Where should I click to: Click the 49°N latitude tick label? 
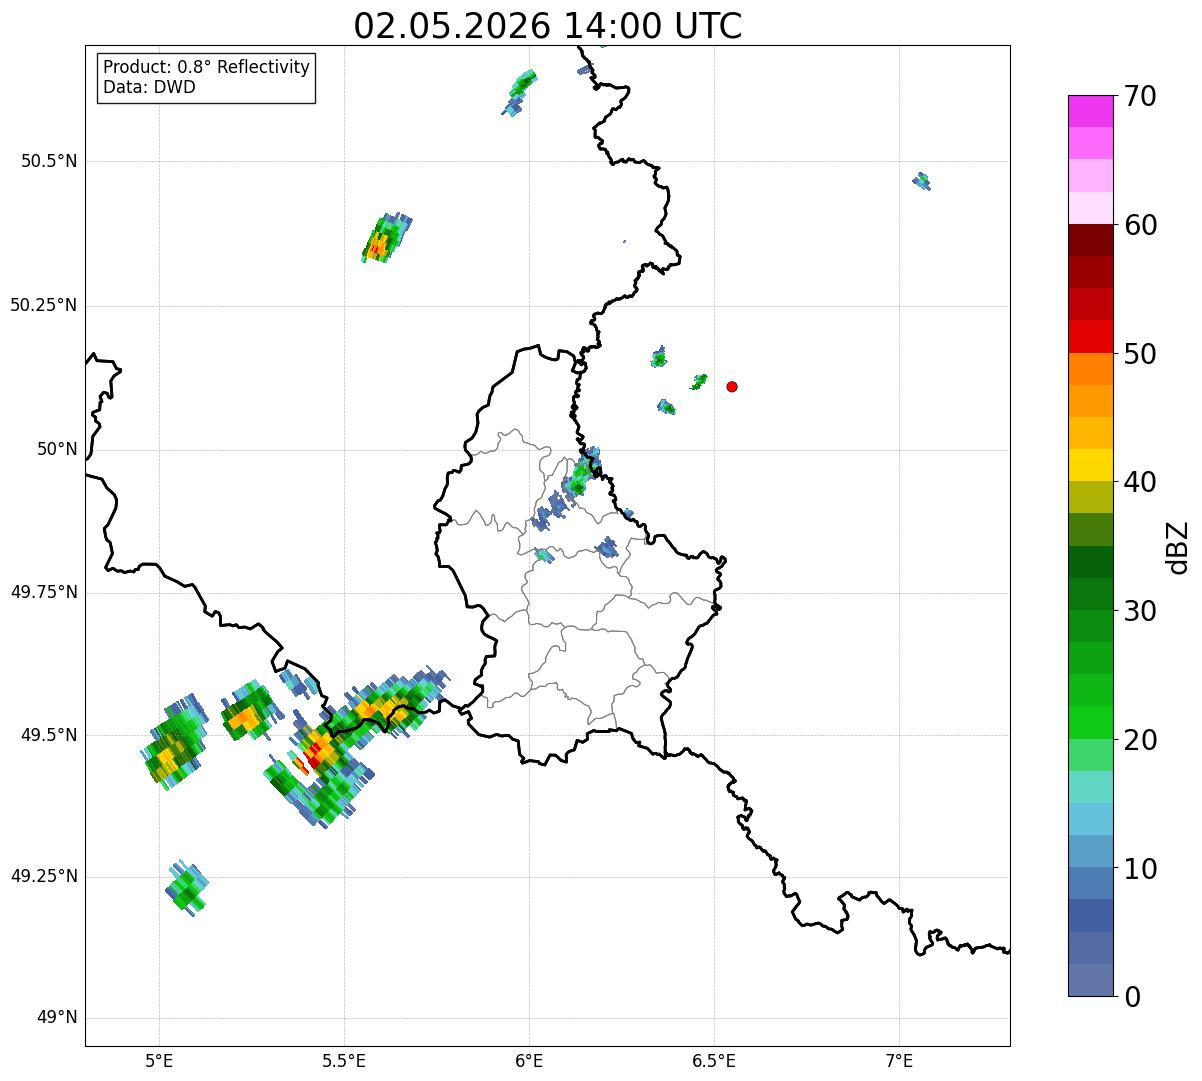56,1018
